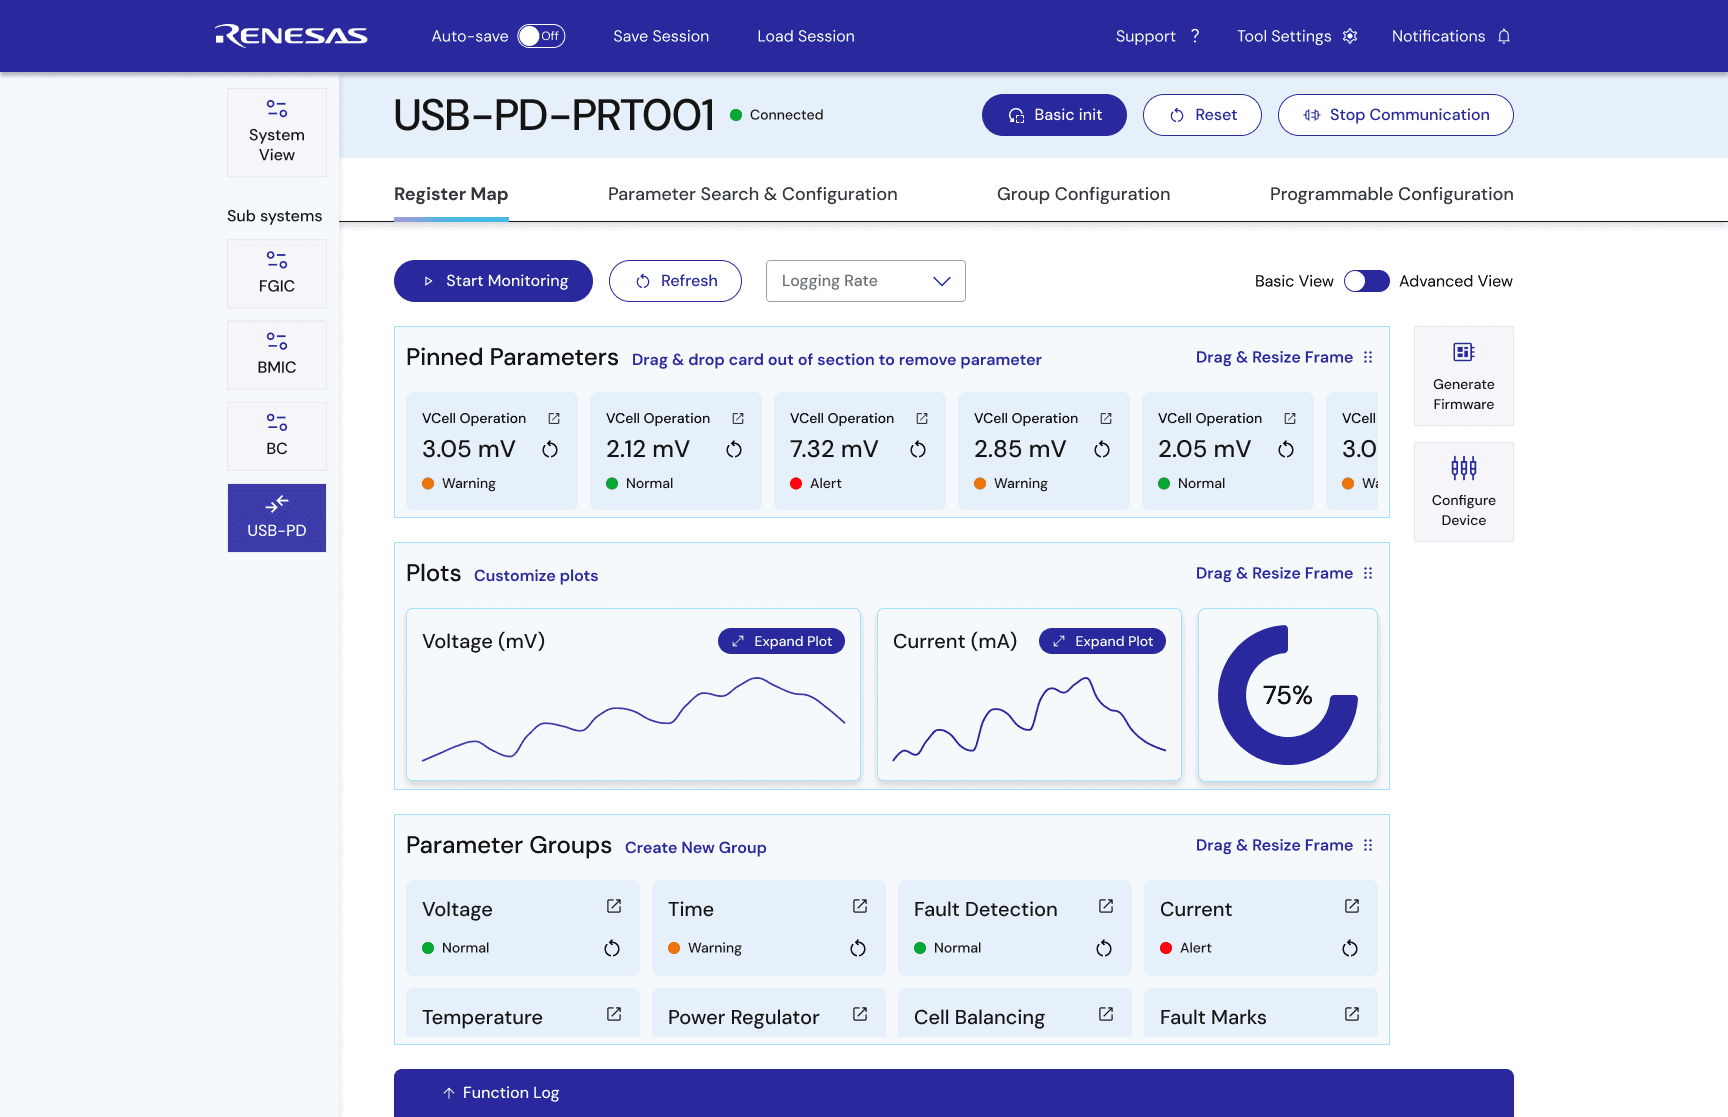
Task: Open the Time parameter group
Action: coord(860,906)
